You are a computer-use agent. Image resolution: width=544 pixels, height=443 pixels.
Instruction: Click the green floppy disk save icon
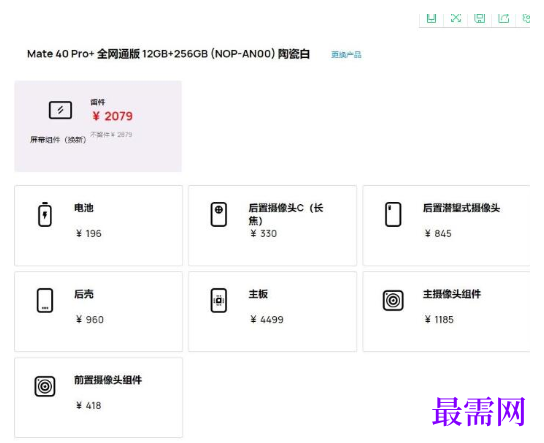tap(479, 18)
